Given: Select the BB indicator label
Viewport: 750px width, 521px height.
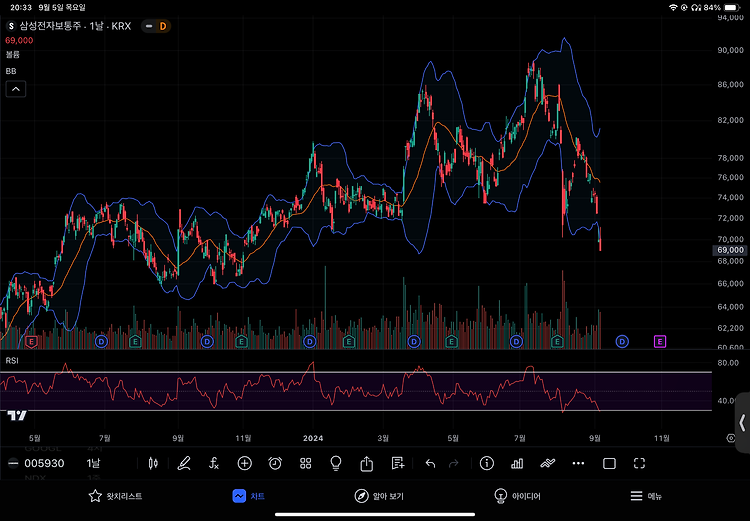Looking at the screenshot, I should [x=11, y=71].
